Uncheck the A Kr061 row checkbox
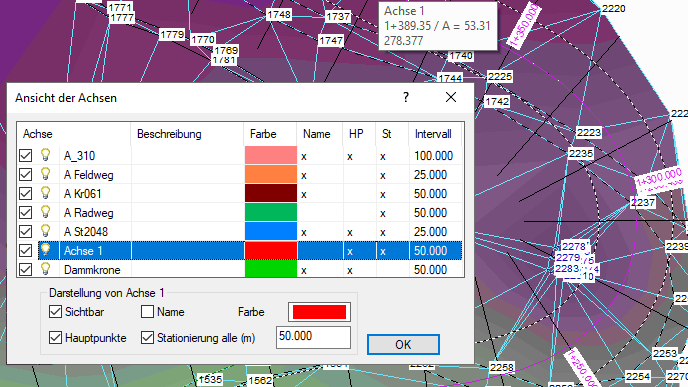The height and width of the screenshot is (387, 688). click(x=25, y=194)
